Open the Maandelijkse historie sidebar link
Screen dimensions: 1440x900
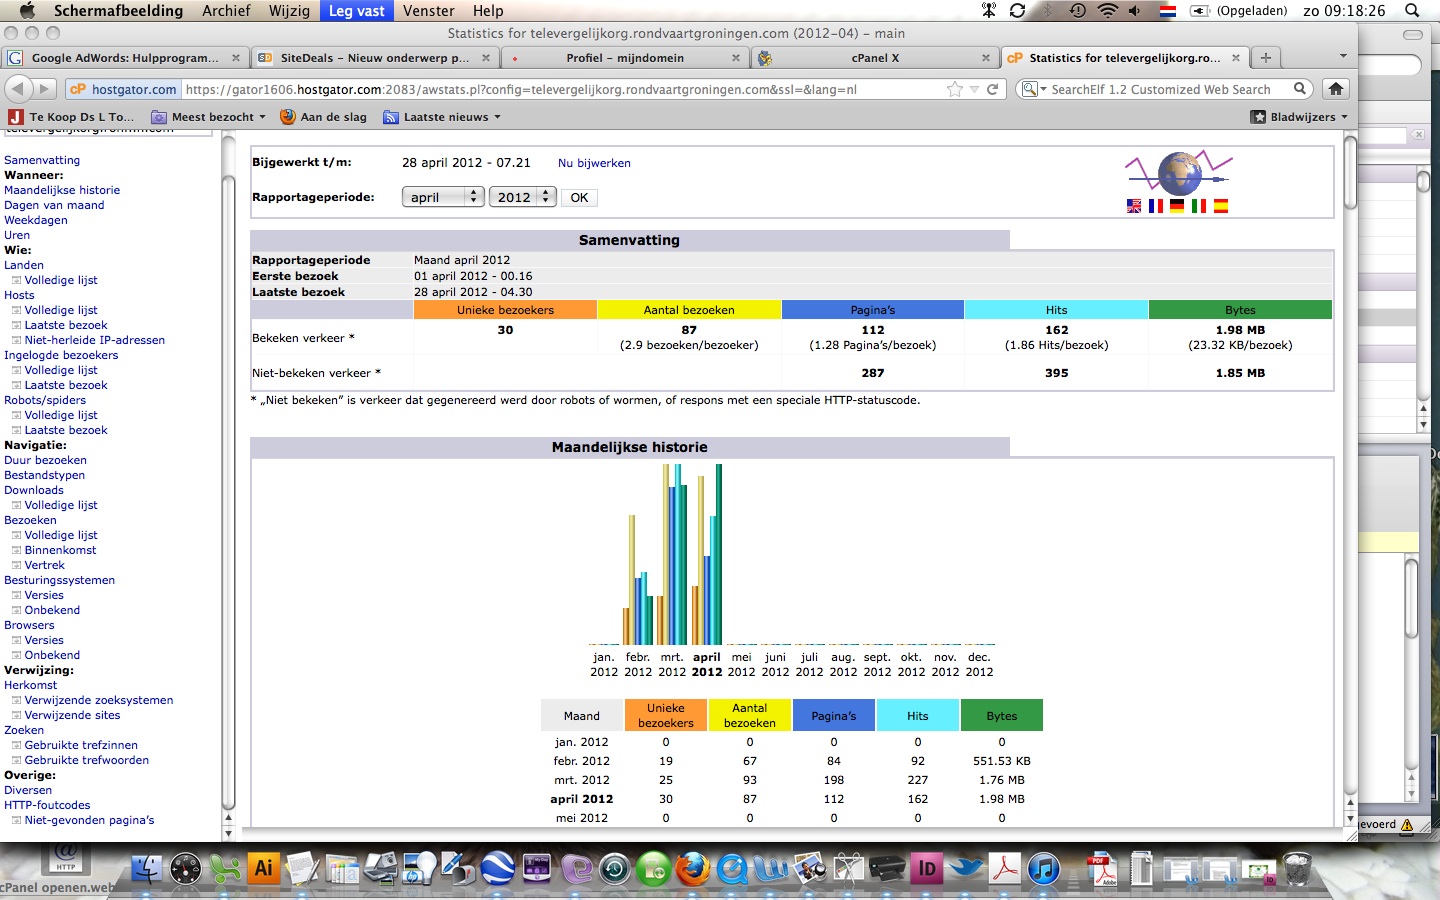click(62, 190)
